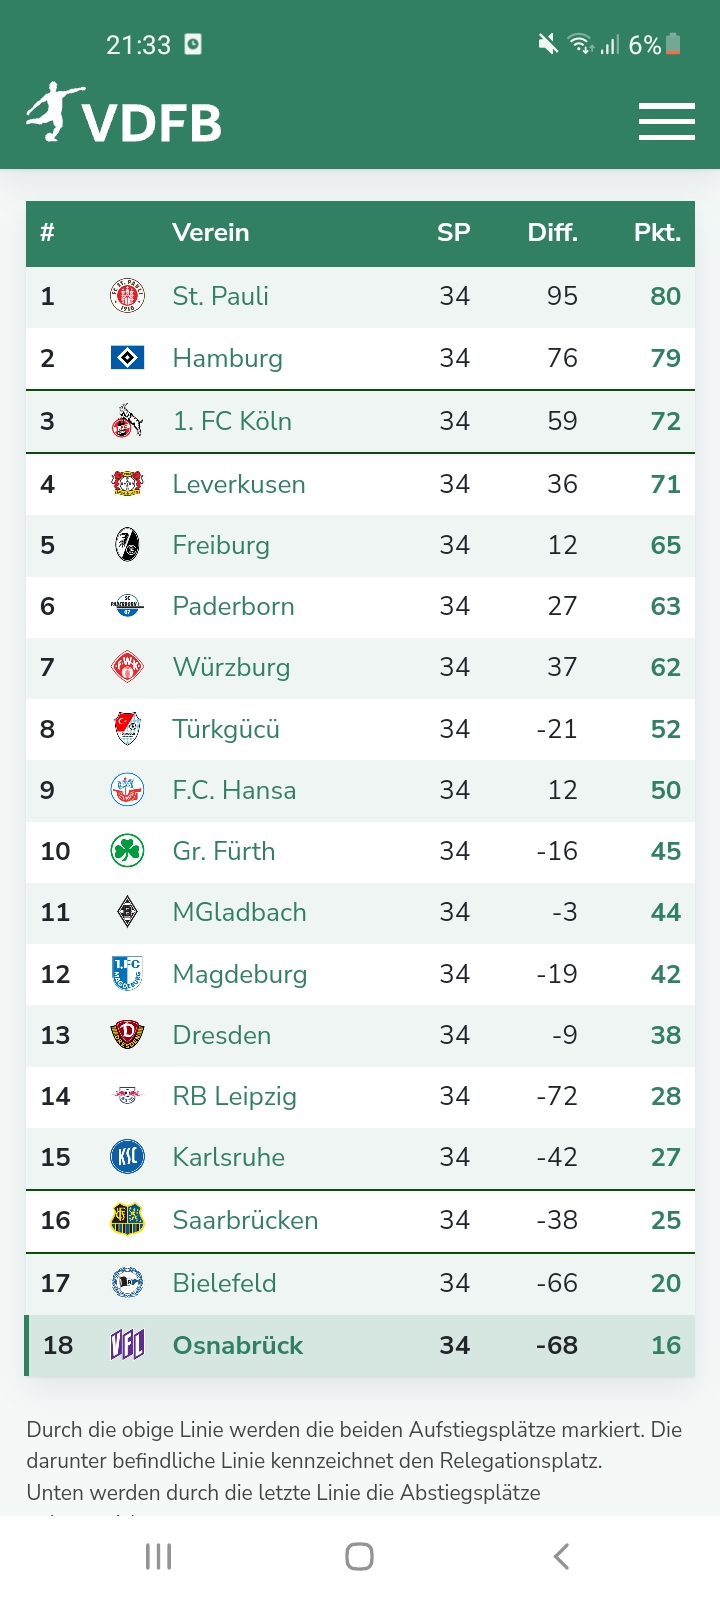The width and height of the screenshot is (720, 1600).
Task: Click the Karlsruhe KSC crest
Action: (127, 1157)
